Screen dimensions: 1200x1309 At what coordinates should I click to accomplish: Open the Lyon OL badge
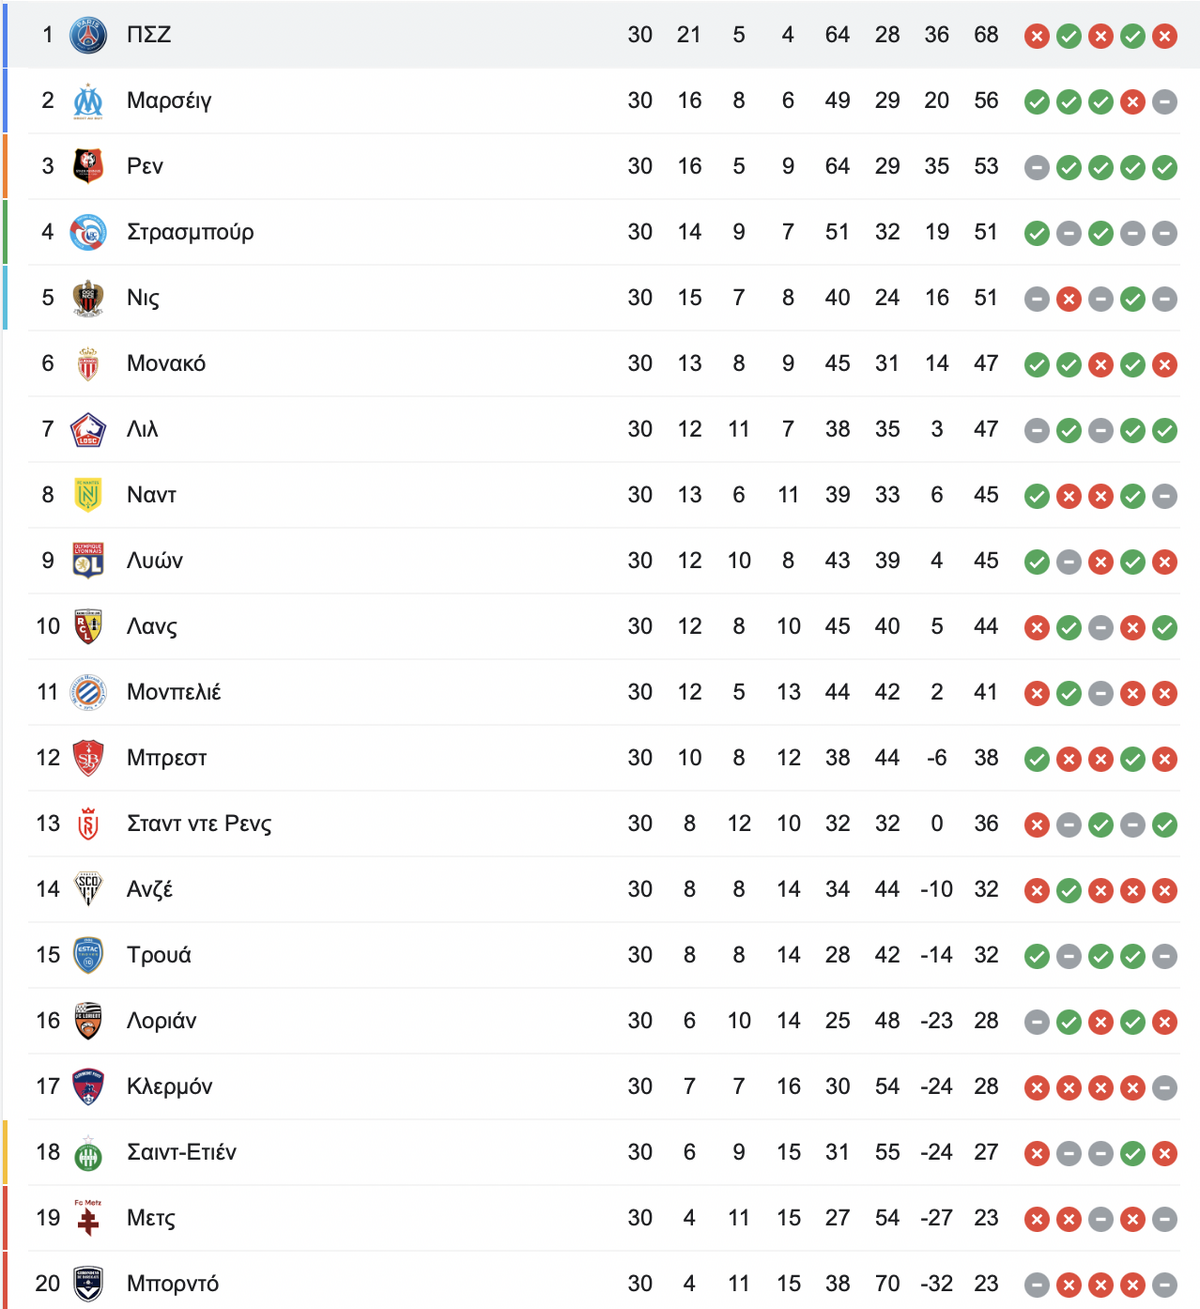pos(88,561)
